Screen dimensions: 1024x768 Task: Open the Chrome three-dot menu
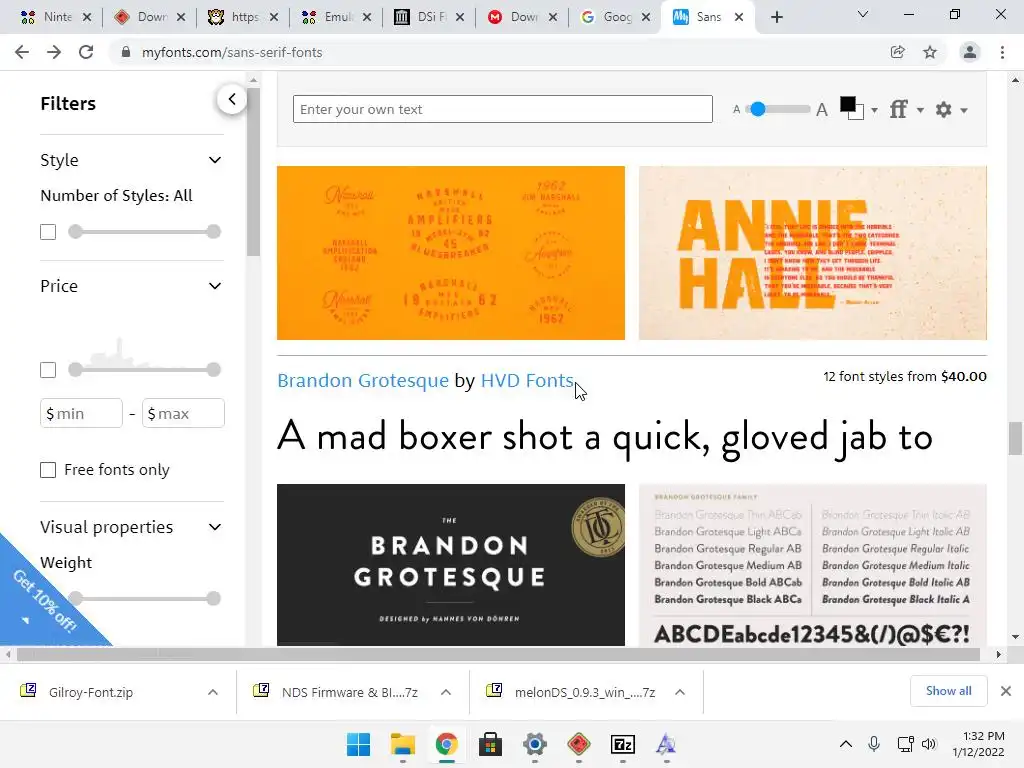tap(1002, 52)
